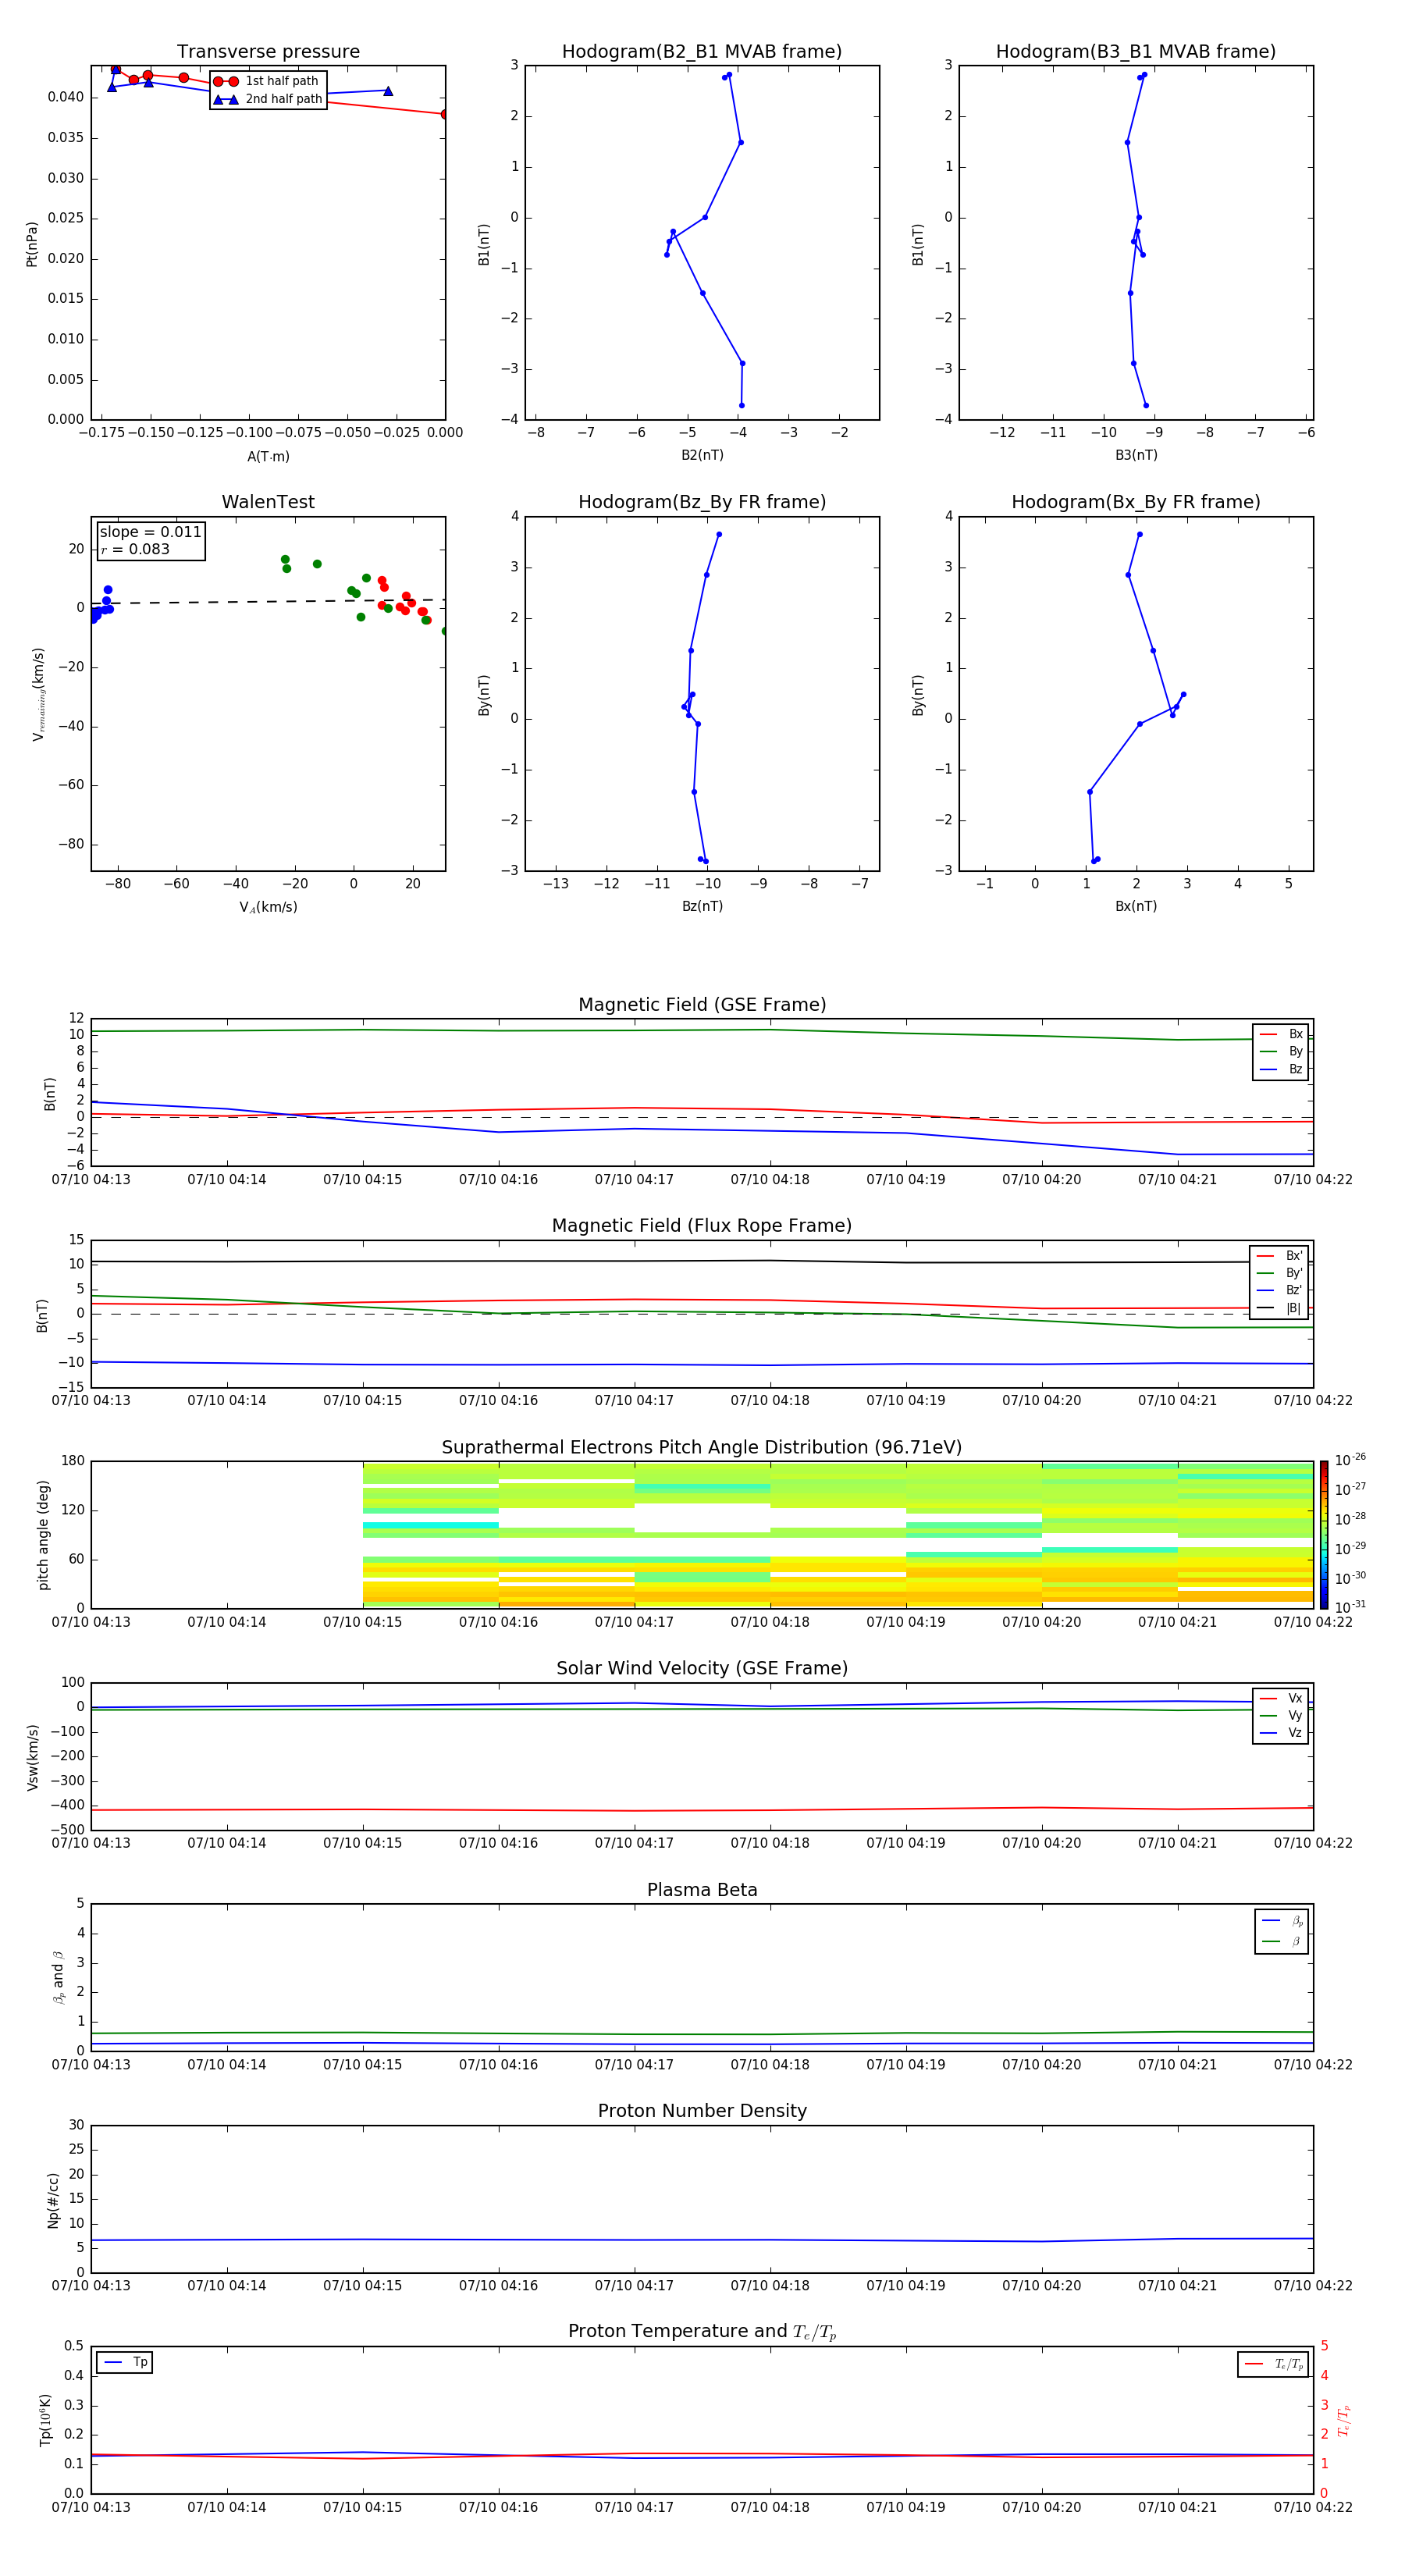Click the 'Vremaining(km/s)' y-axis label
The height and width of the screenshot is (2576, 1405).
[38, 694]
